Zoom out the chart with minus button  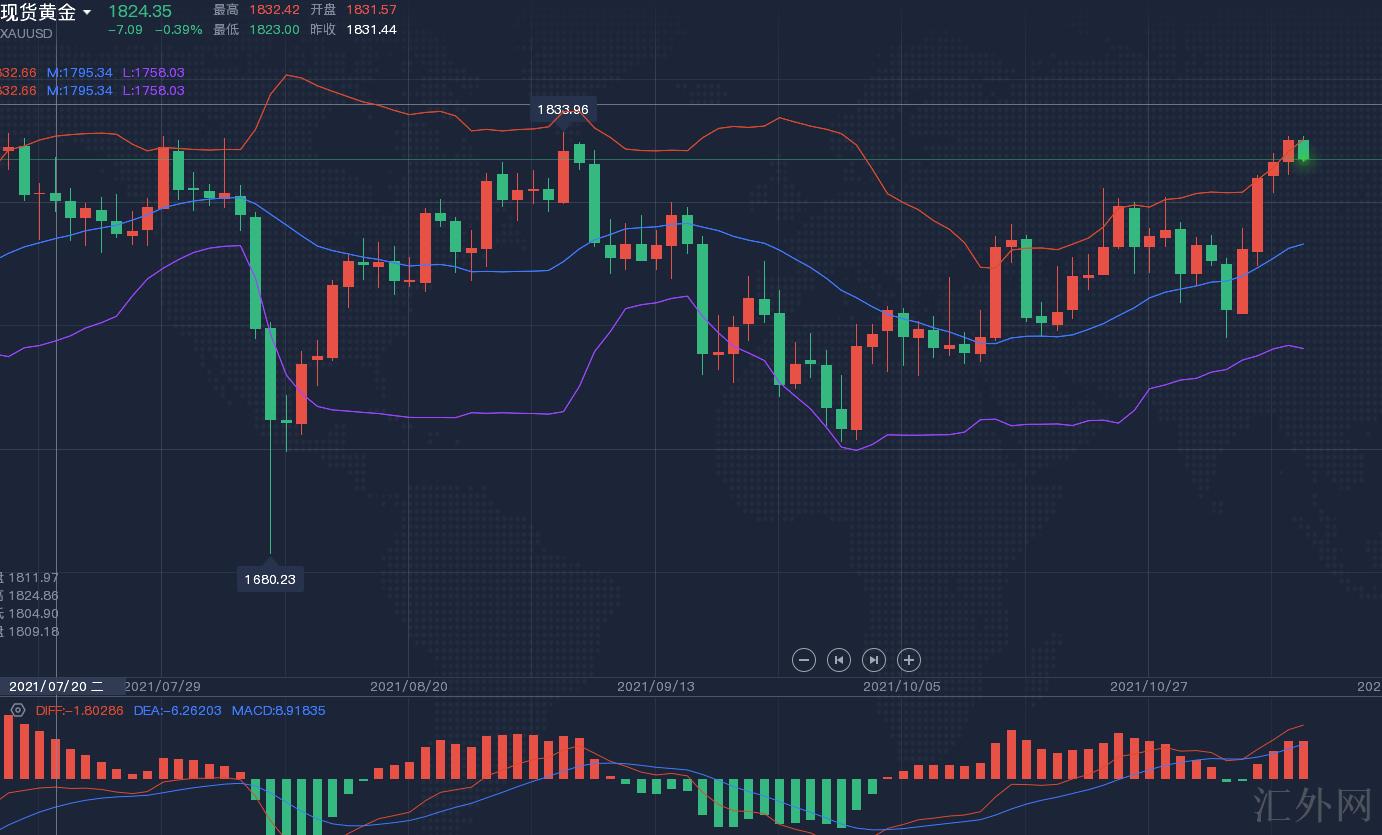pyautogui.click(x=804, y=660)
